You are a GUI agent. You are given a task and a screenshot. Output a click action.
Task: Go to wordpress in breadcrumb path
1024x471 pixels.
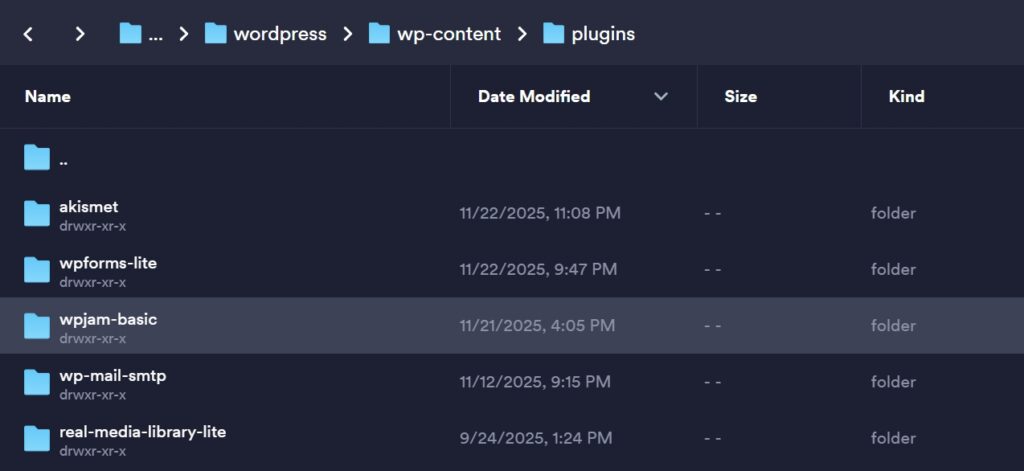tap(279, 34)
